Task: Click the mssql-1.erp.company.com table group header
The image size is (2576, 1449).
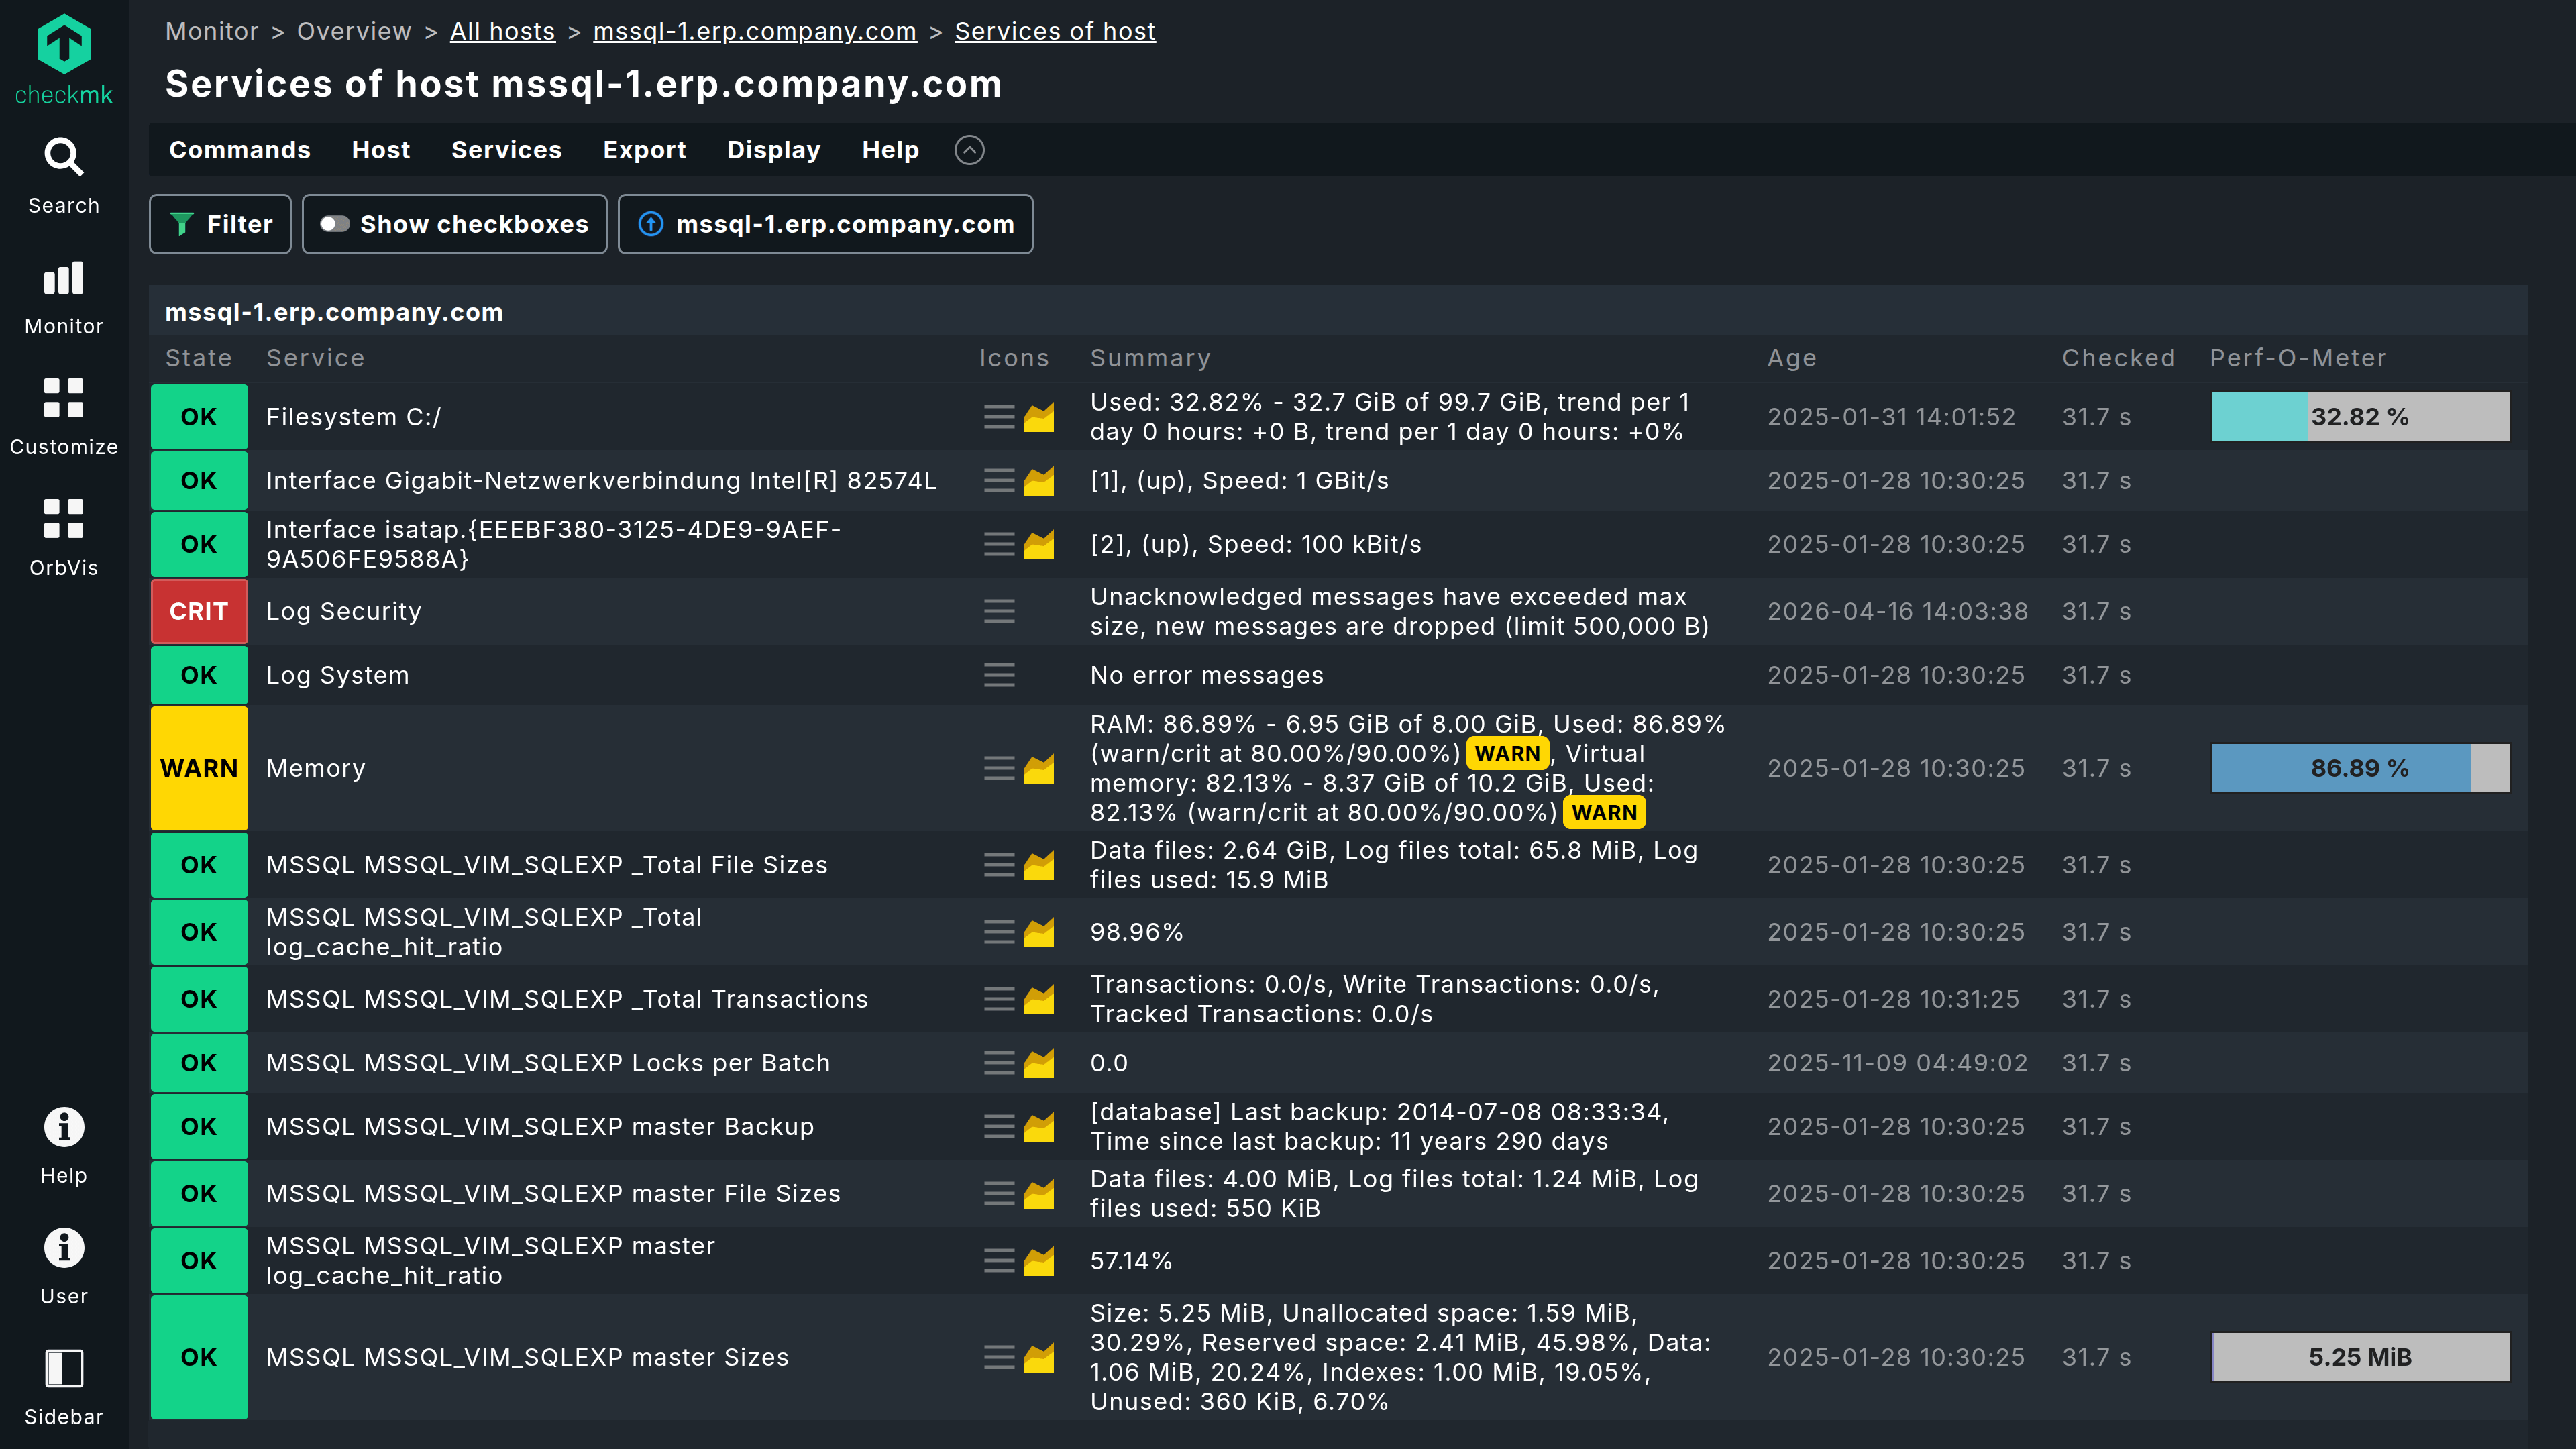Action: click(334, 312)
